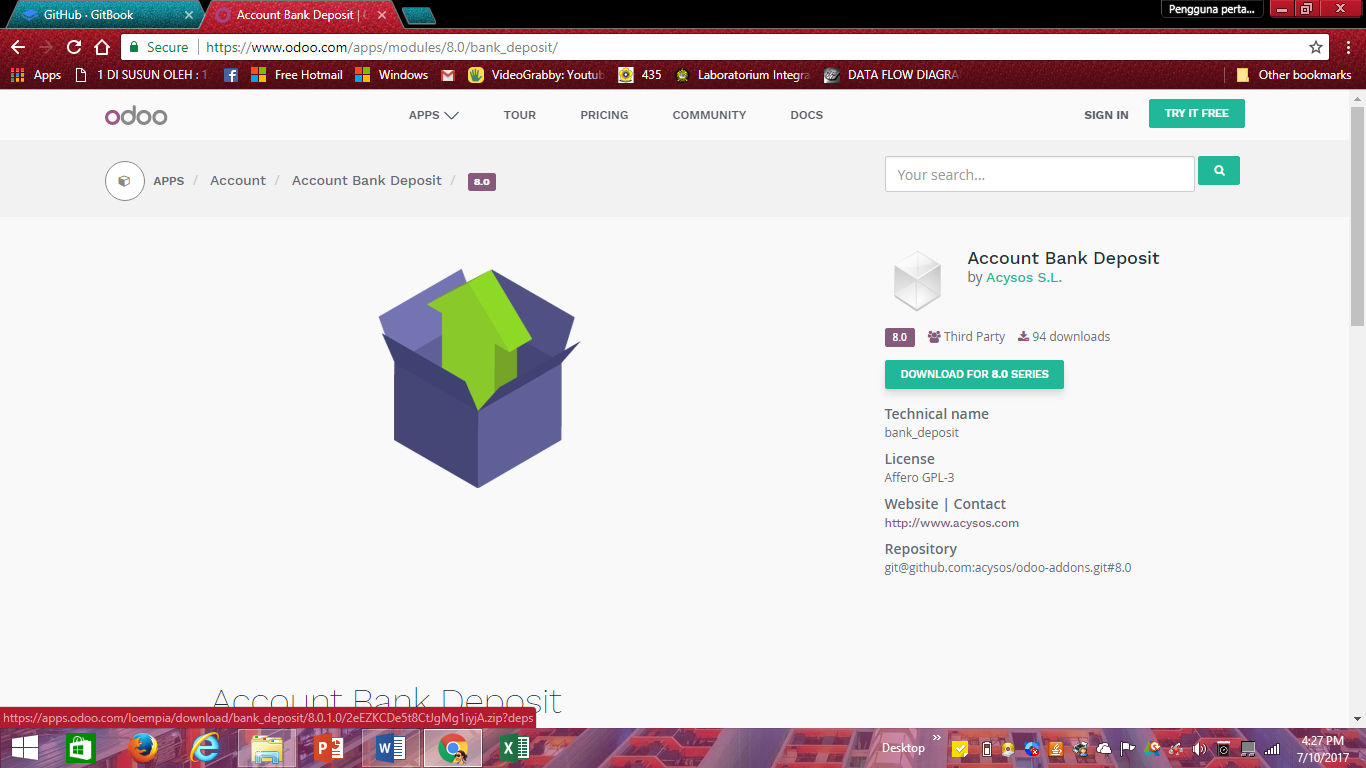This screenshot has height=768, width=1366.
Task: Click the battery tray icon
Action: pyautogui.click(x=986, y=748)
